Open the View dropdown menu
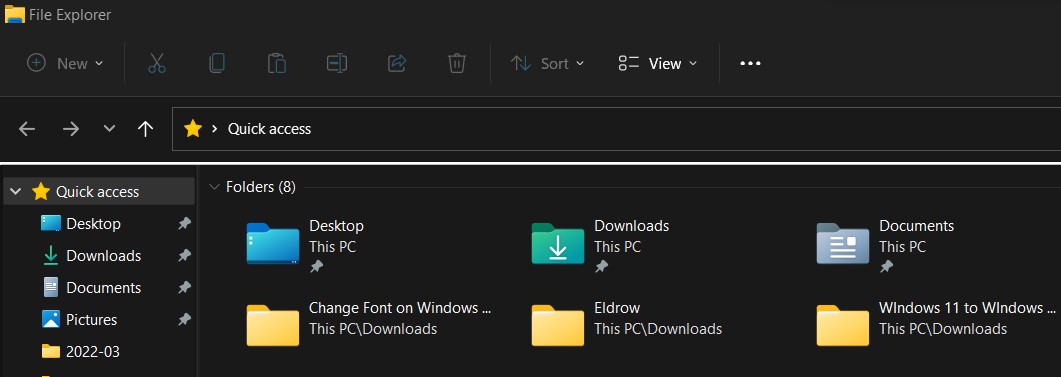Screen dimensions: 1061x377 pyautogui.click(x=658, y=64)
